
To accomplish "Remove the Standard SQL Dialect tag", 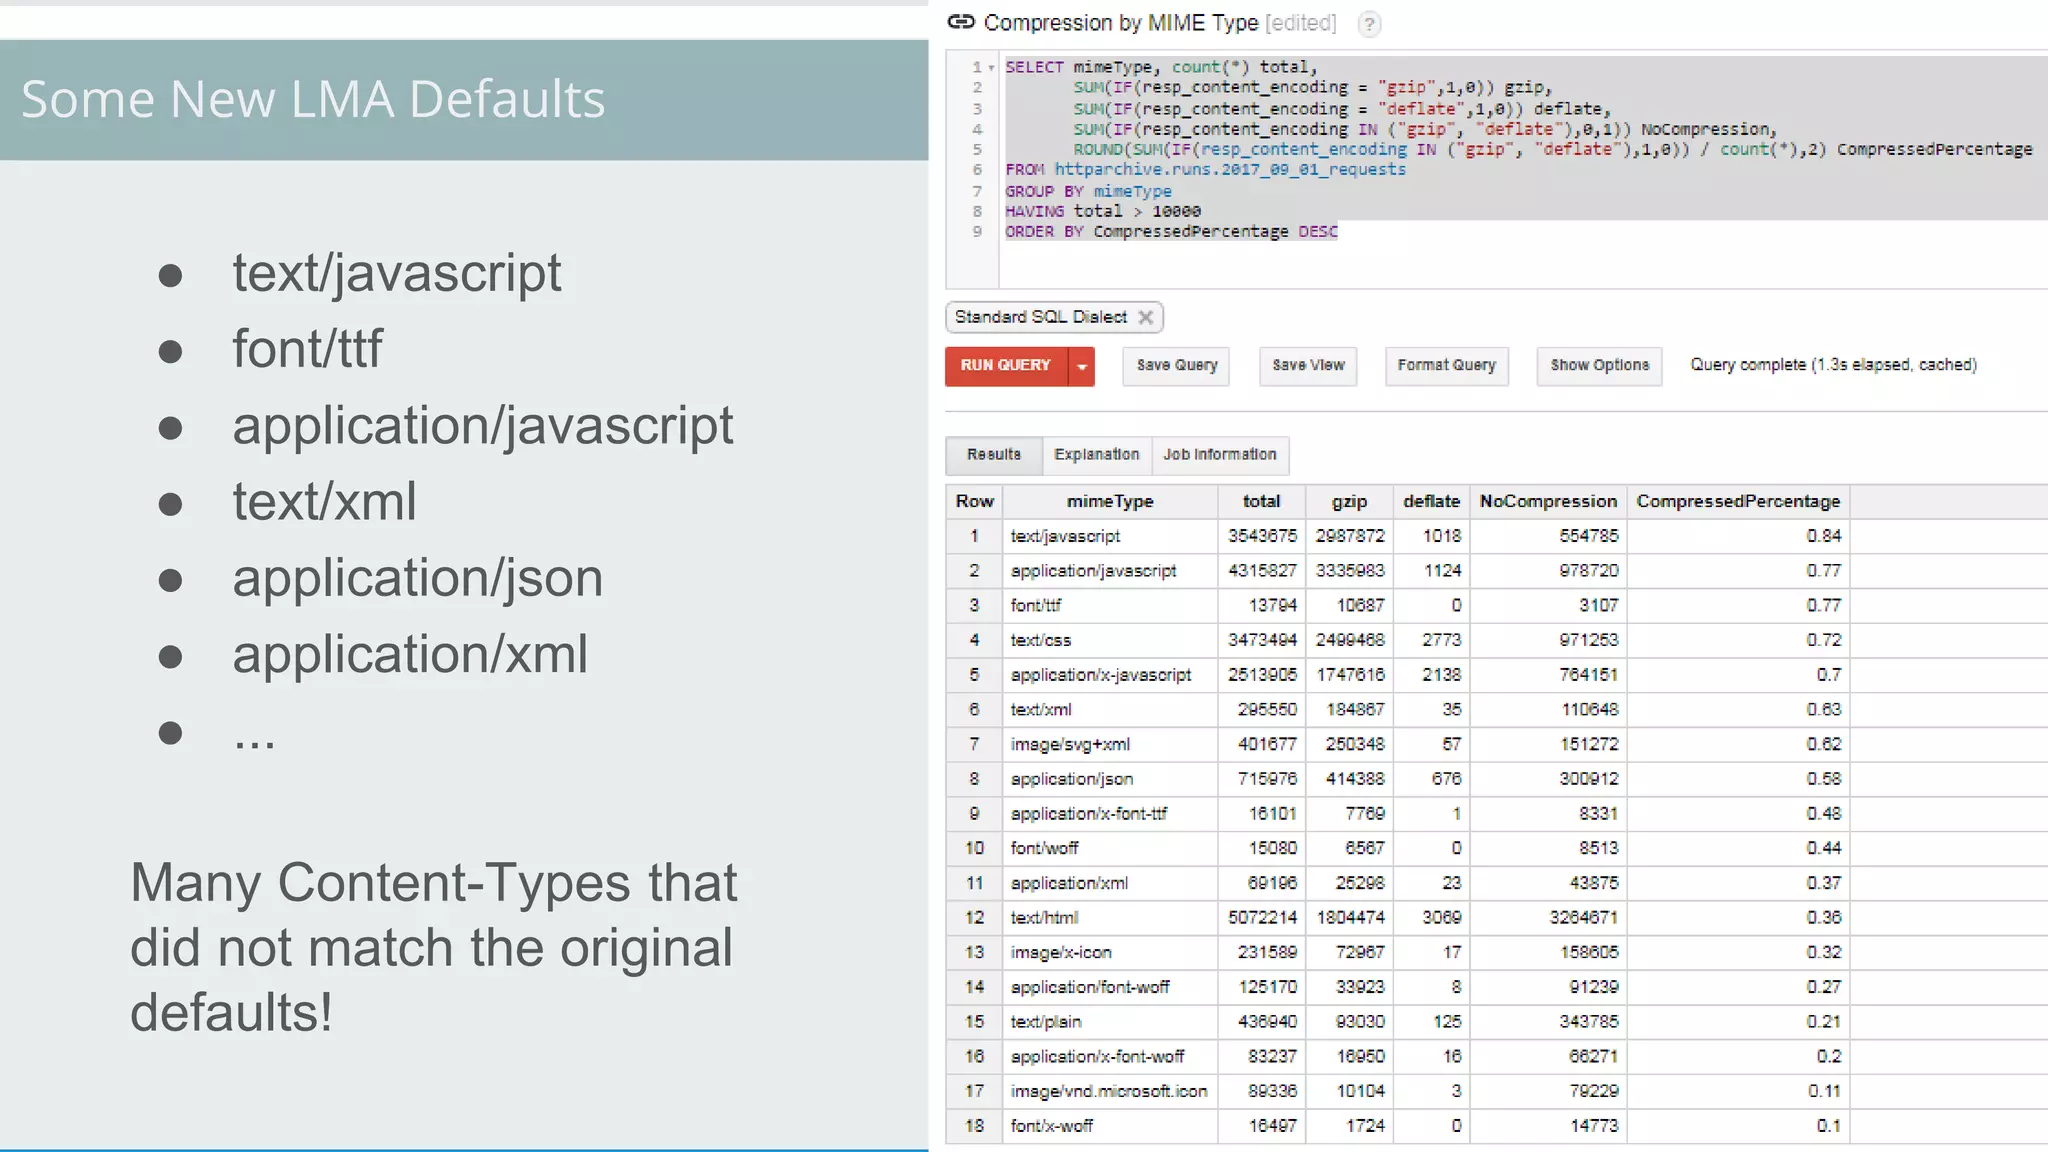I will click(1146, 317).
